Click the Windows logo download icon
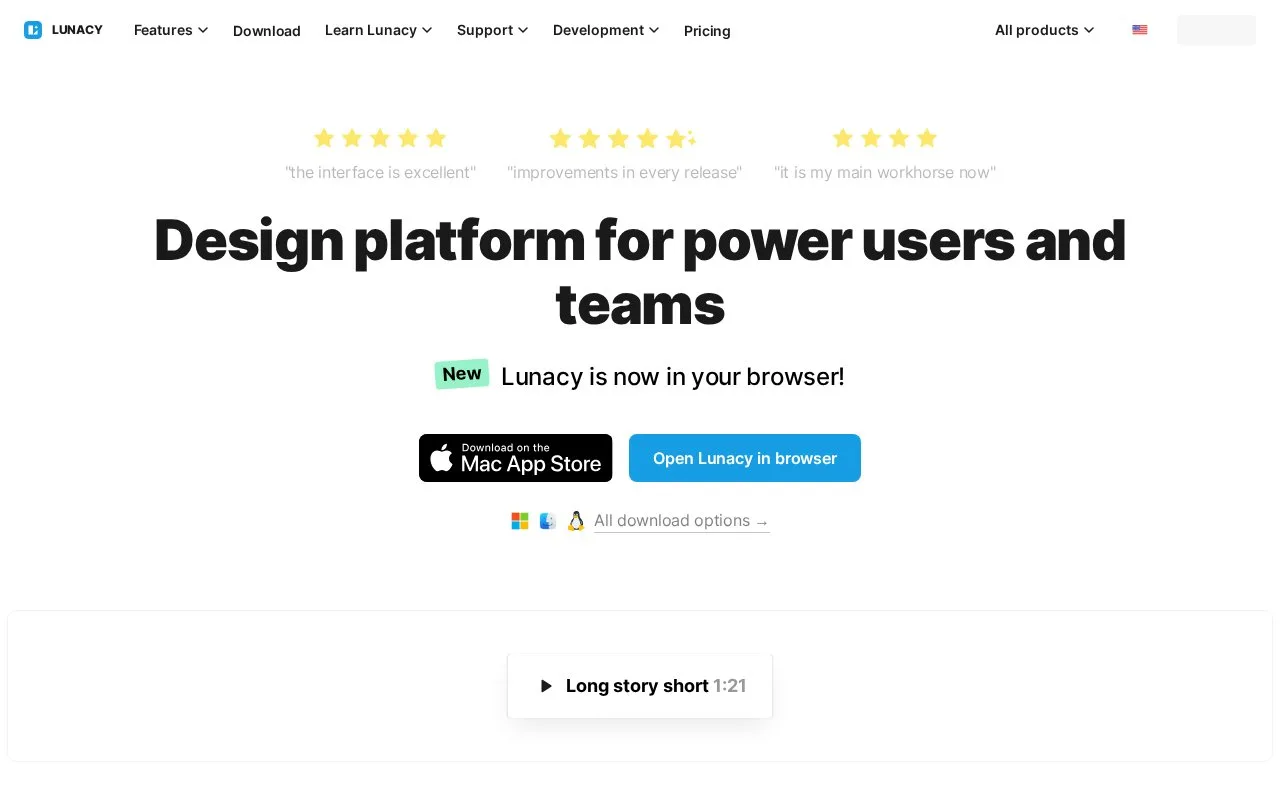Image resolution: width=1280 pixels, height=800 pixels. tap(520, 521)
